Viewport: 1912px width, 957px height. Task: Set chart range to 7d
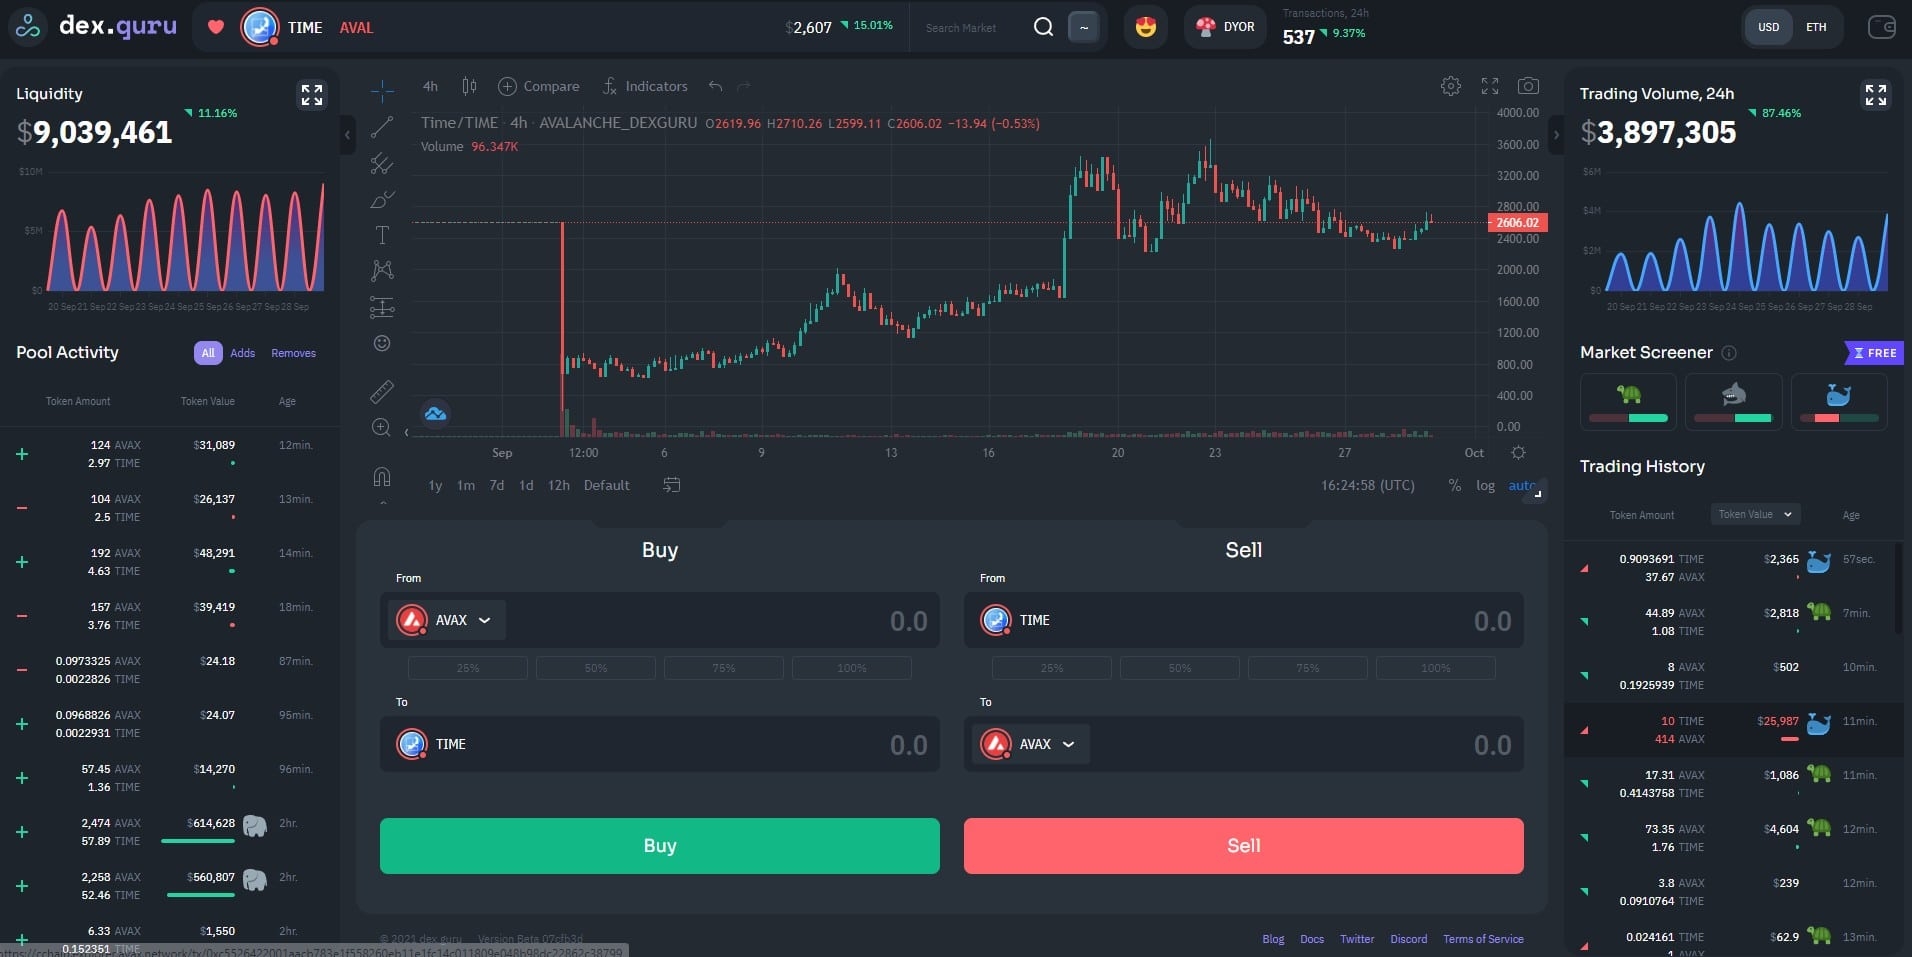[496, 485]
